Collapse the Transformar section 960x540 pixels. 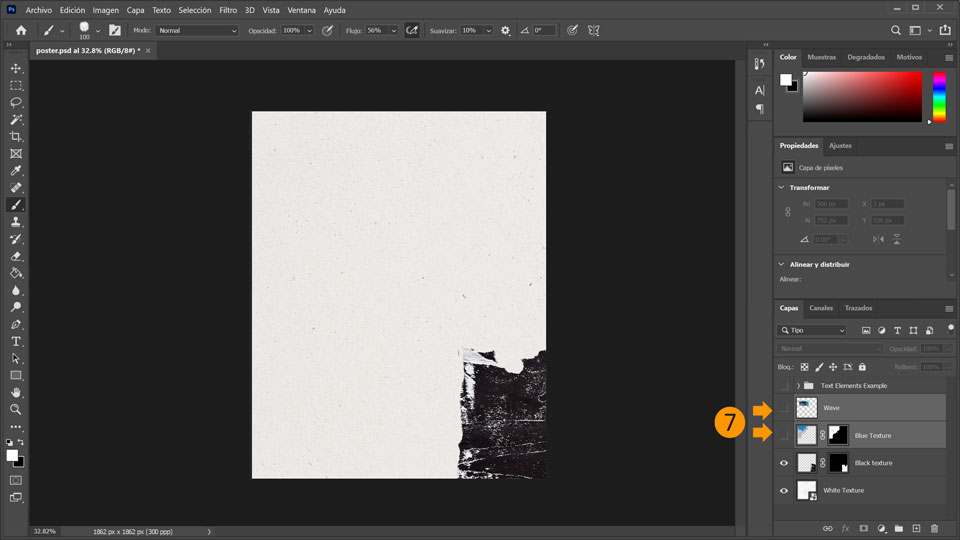(782, 187)
